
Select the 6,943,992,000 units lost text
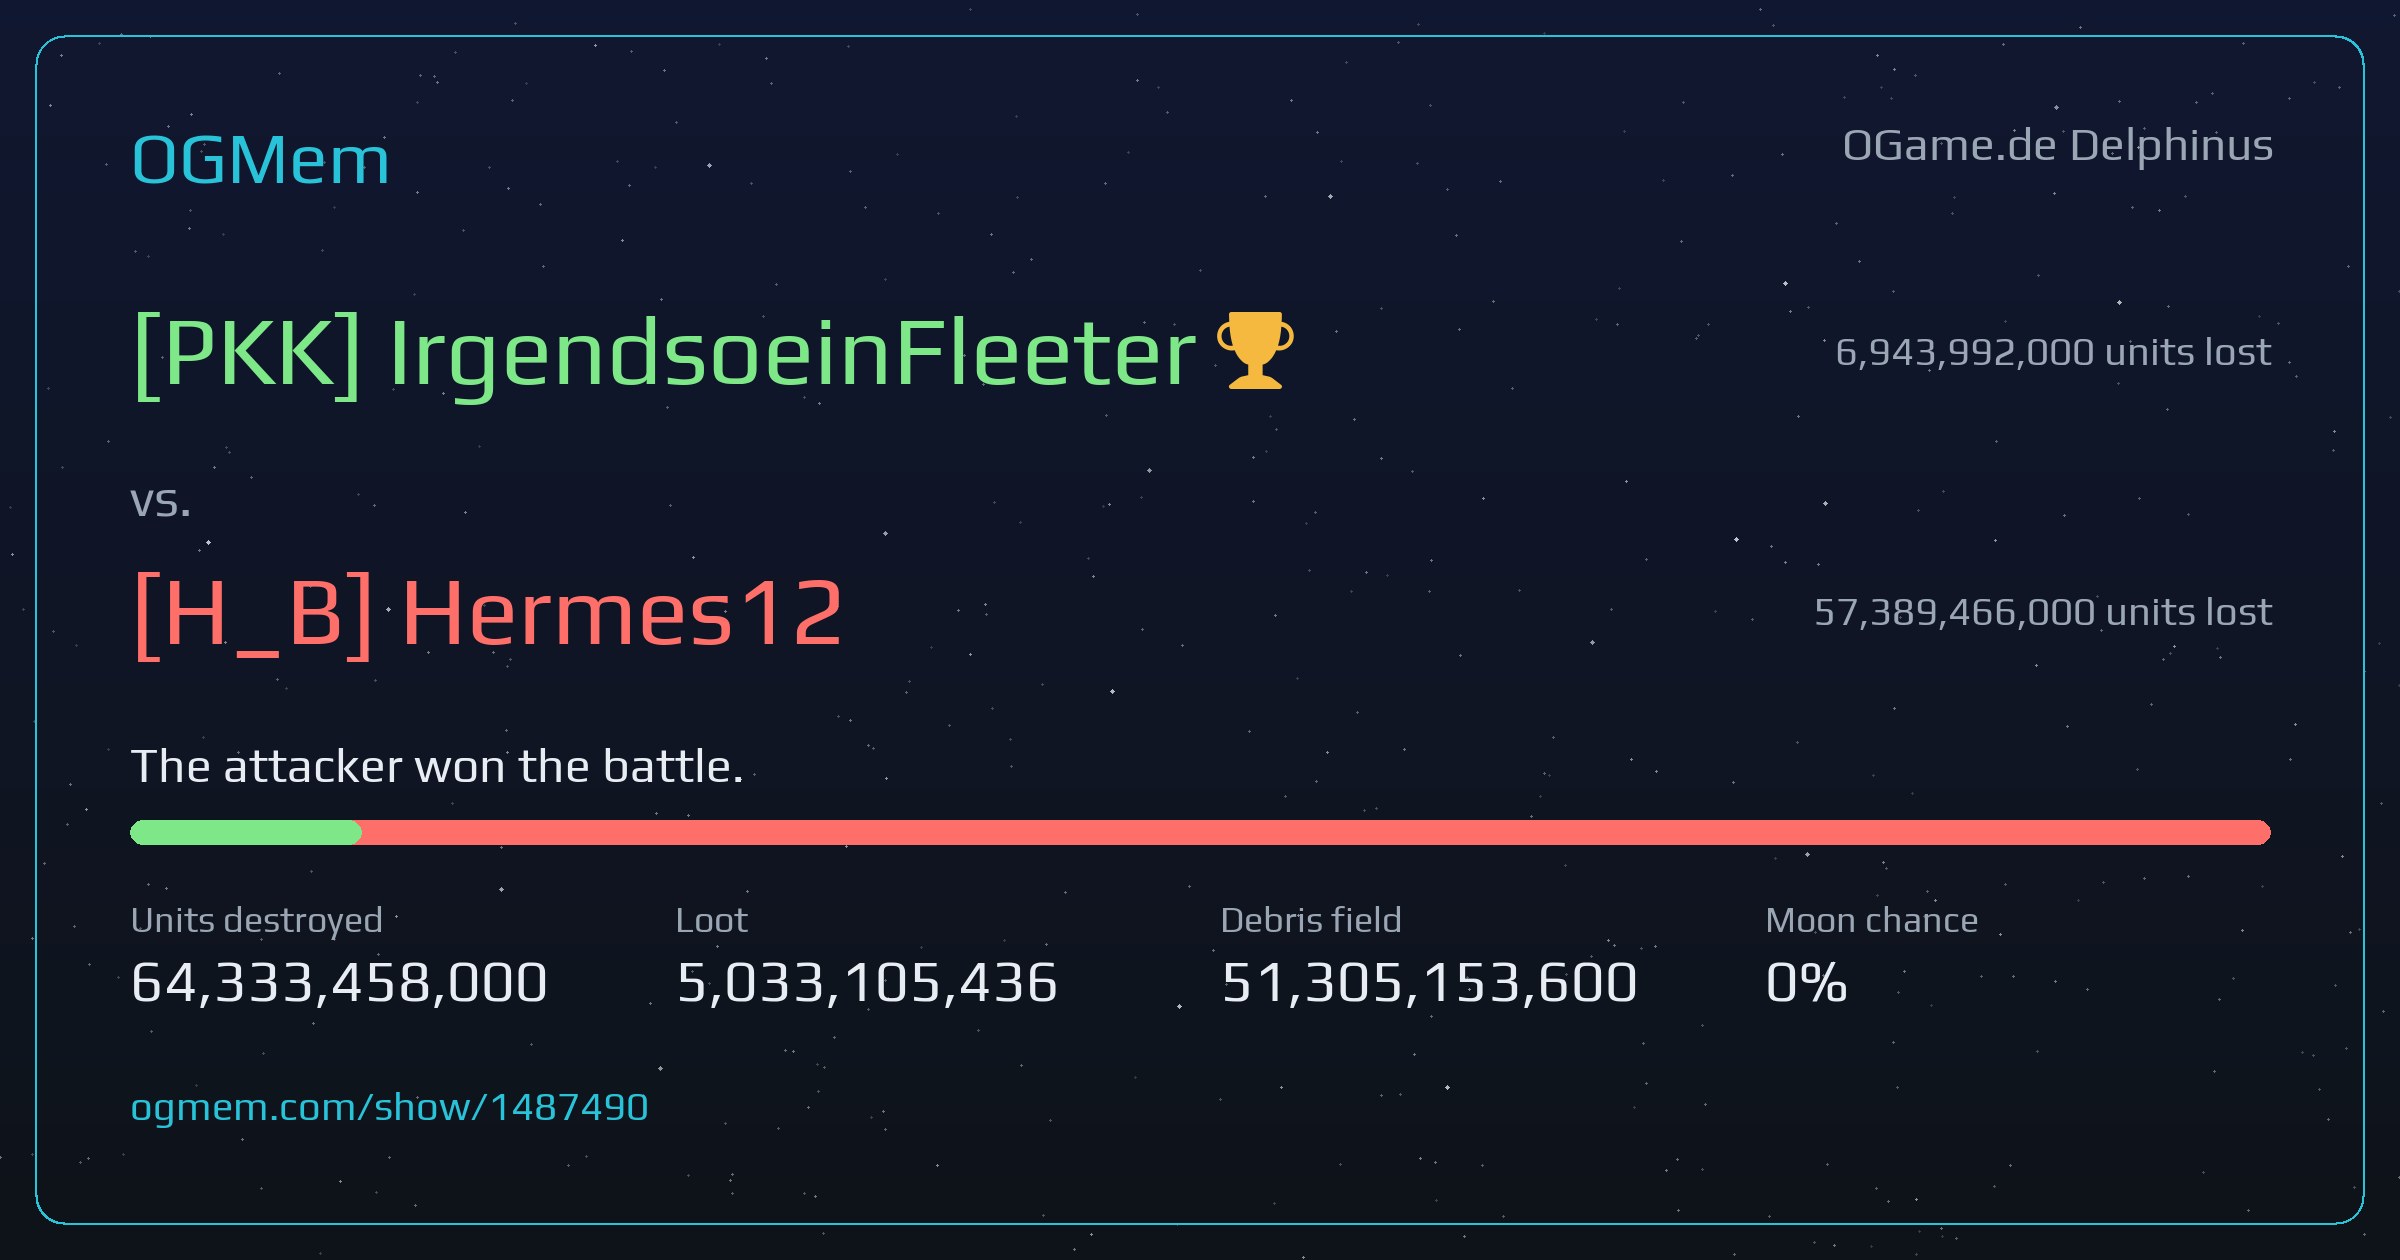point(2053,352)
